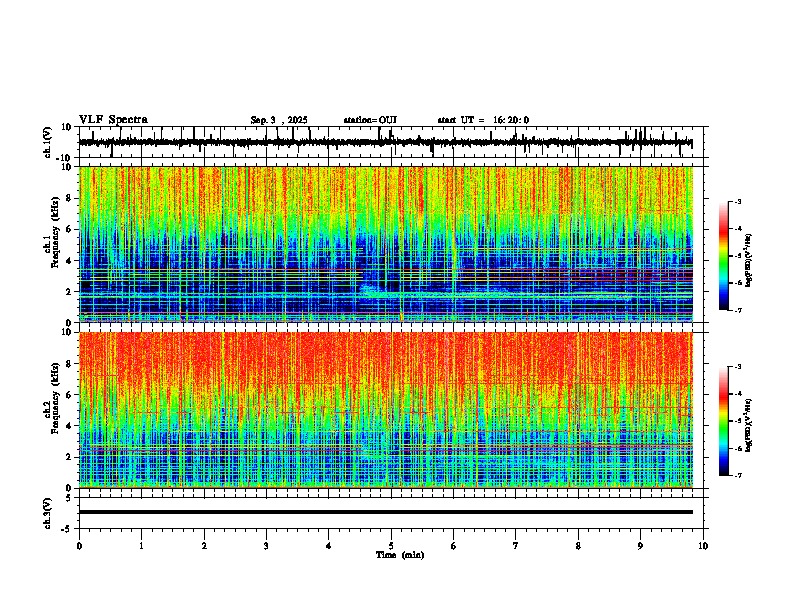Click the 'start UT = 16:20:0' text
Viewport: 792px width, 612px height.
pos(483,120)
